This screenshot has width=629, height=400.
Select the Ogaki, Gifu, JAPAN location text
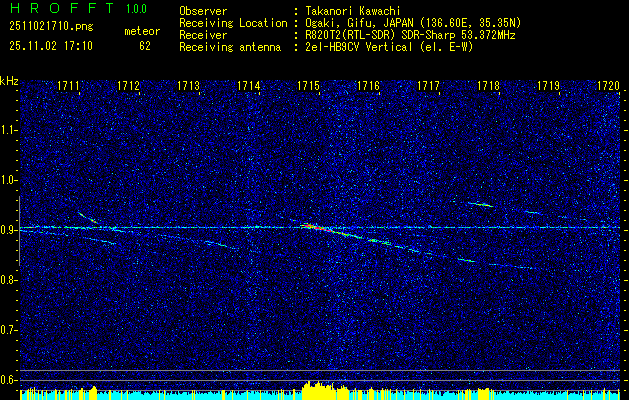(413, 23)
